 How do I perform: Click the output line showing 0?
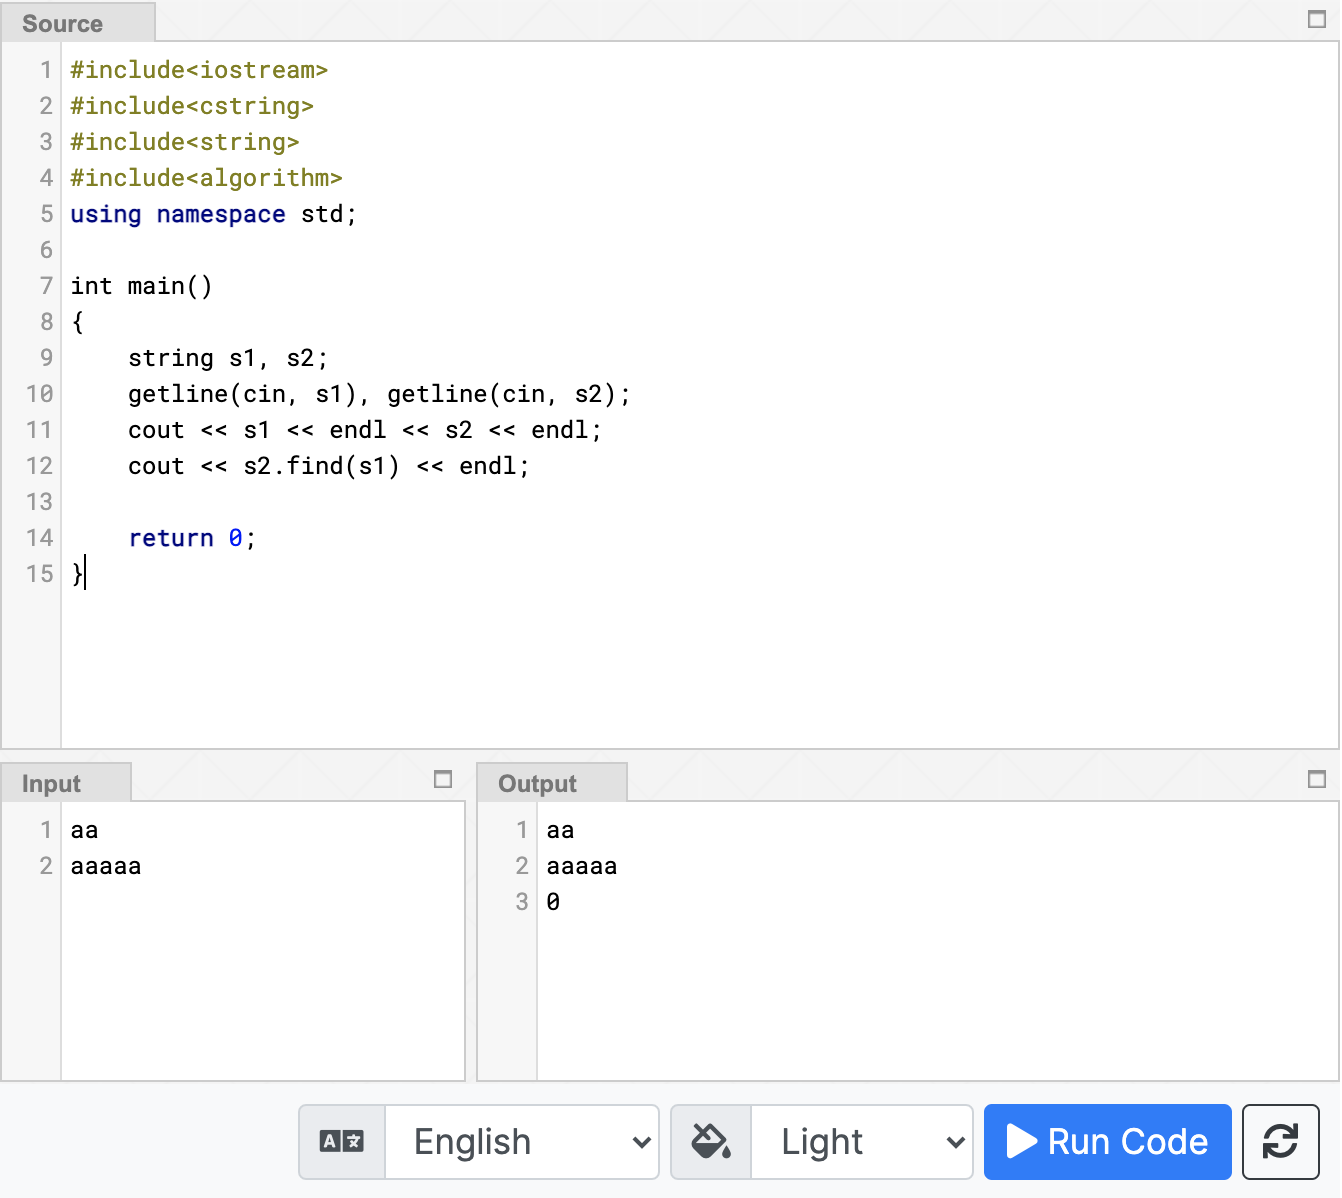pos(552,901)
